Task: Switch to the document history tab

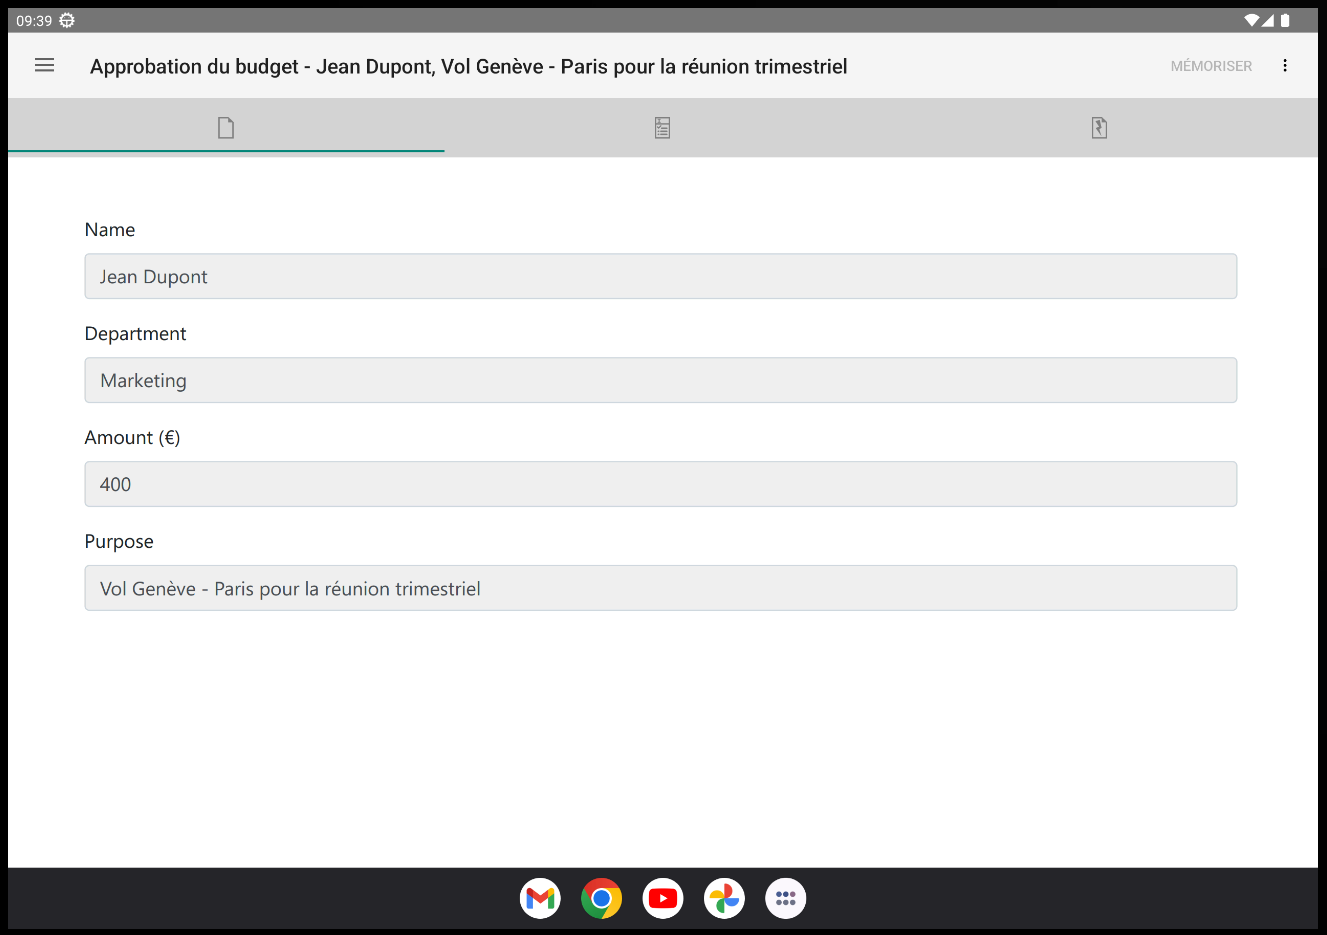Action: tap(1099, 128)
